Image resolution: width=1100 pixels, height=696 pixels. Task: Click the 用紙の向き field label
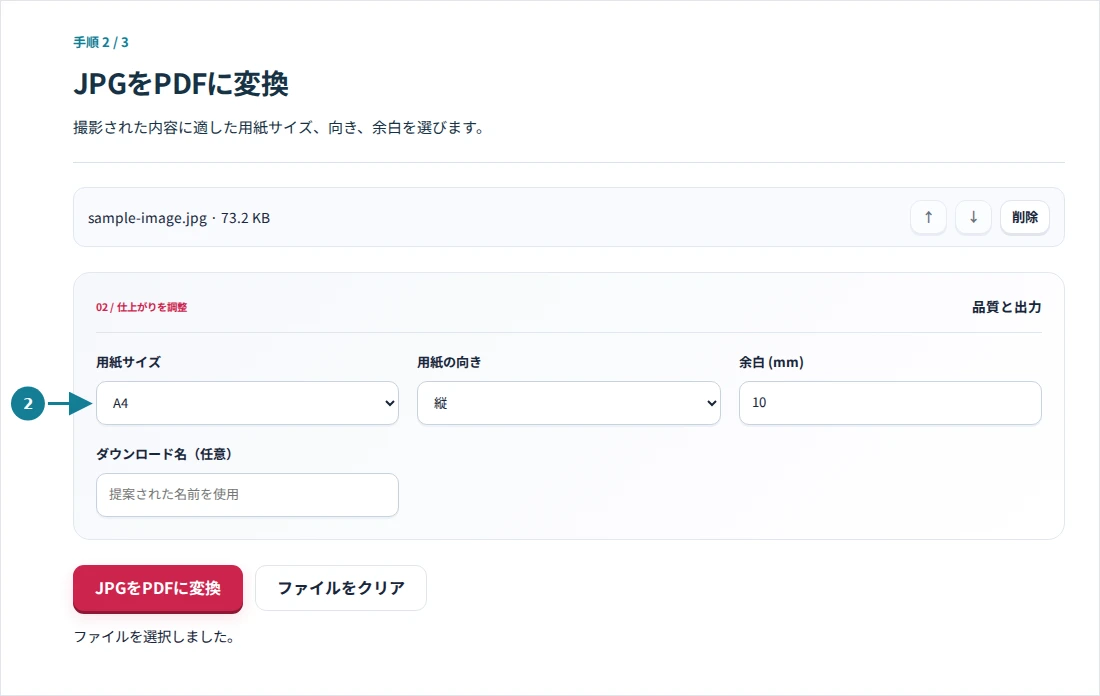pos(449,363)
